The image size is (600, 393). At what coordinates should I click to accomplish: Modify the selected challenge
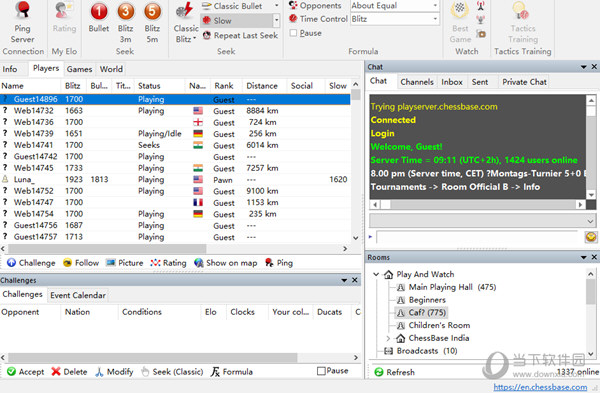click(114, 372)
